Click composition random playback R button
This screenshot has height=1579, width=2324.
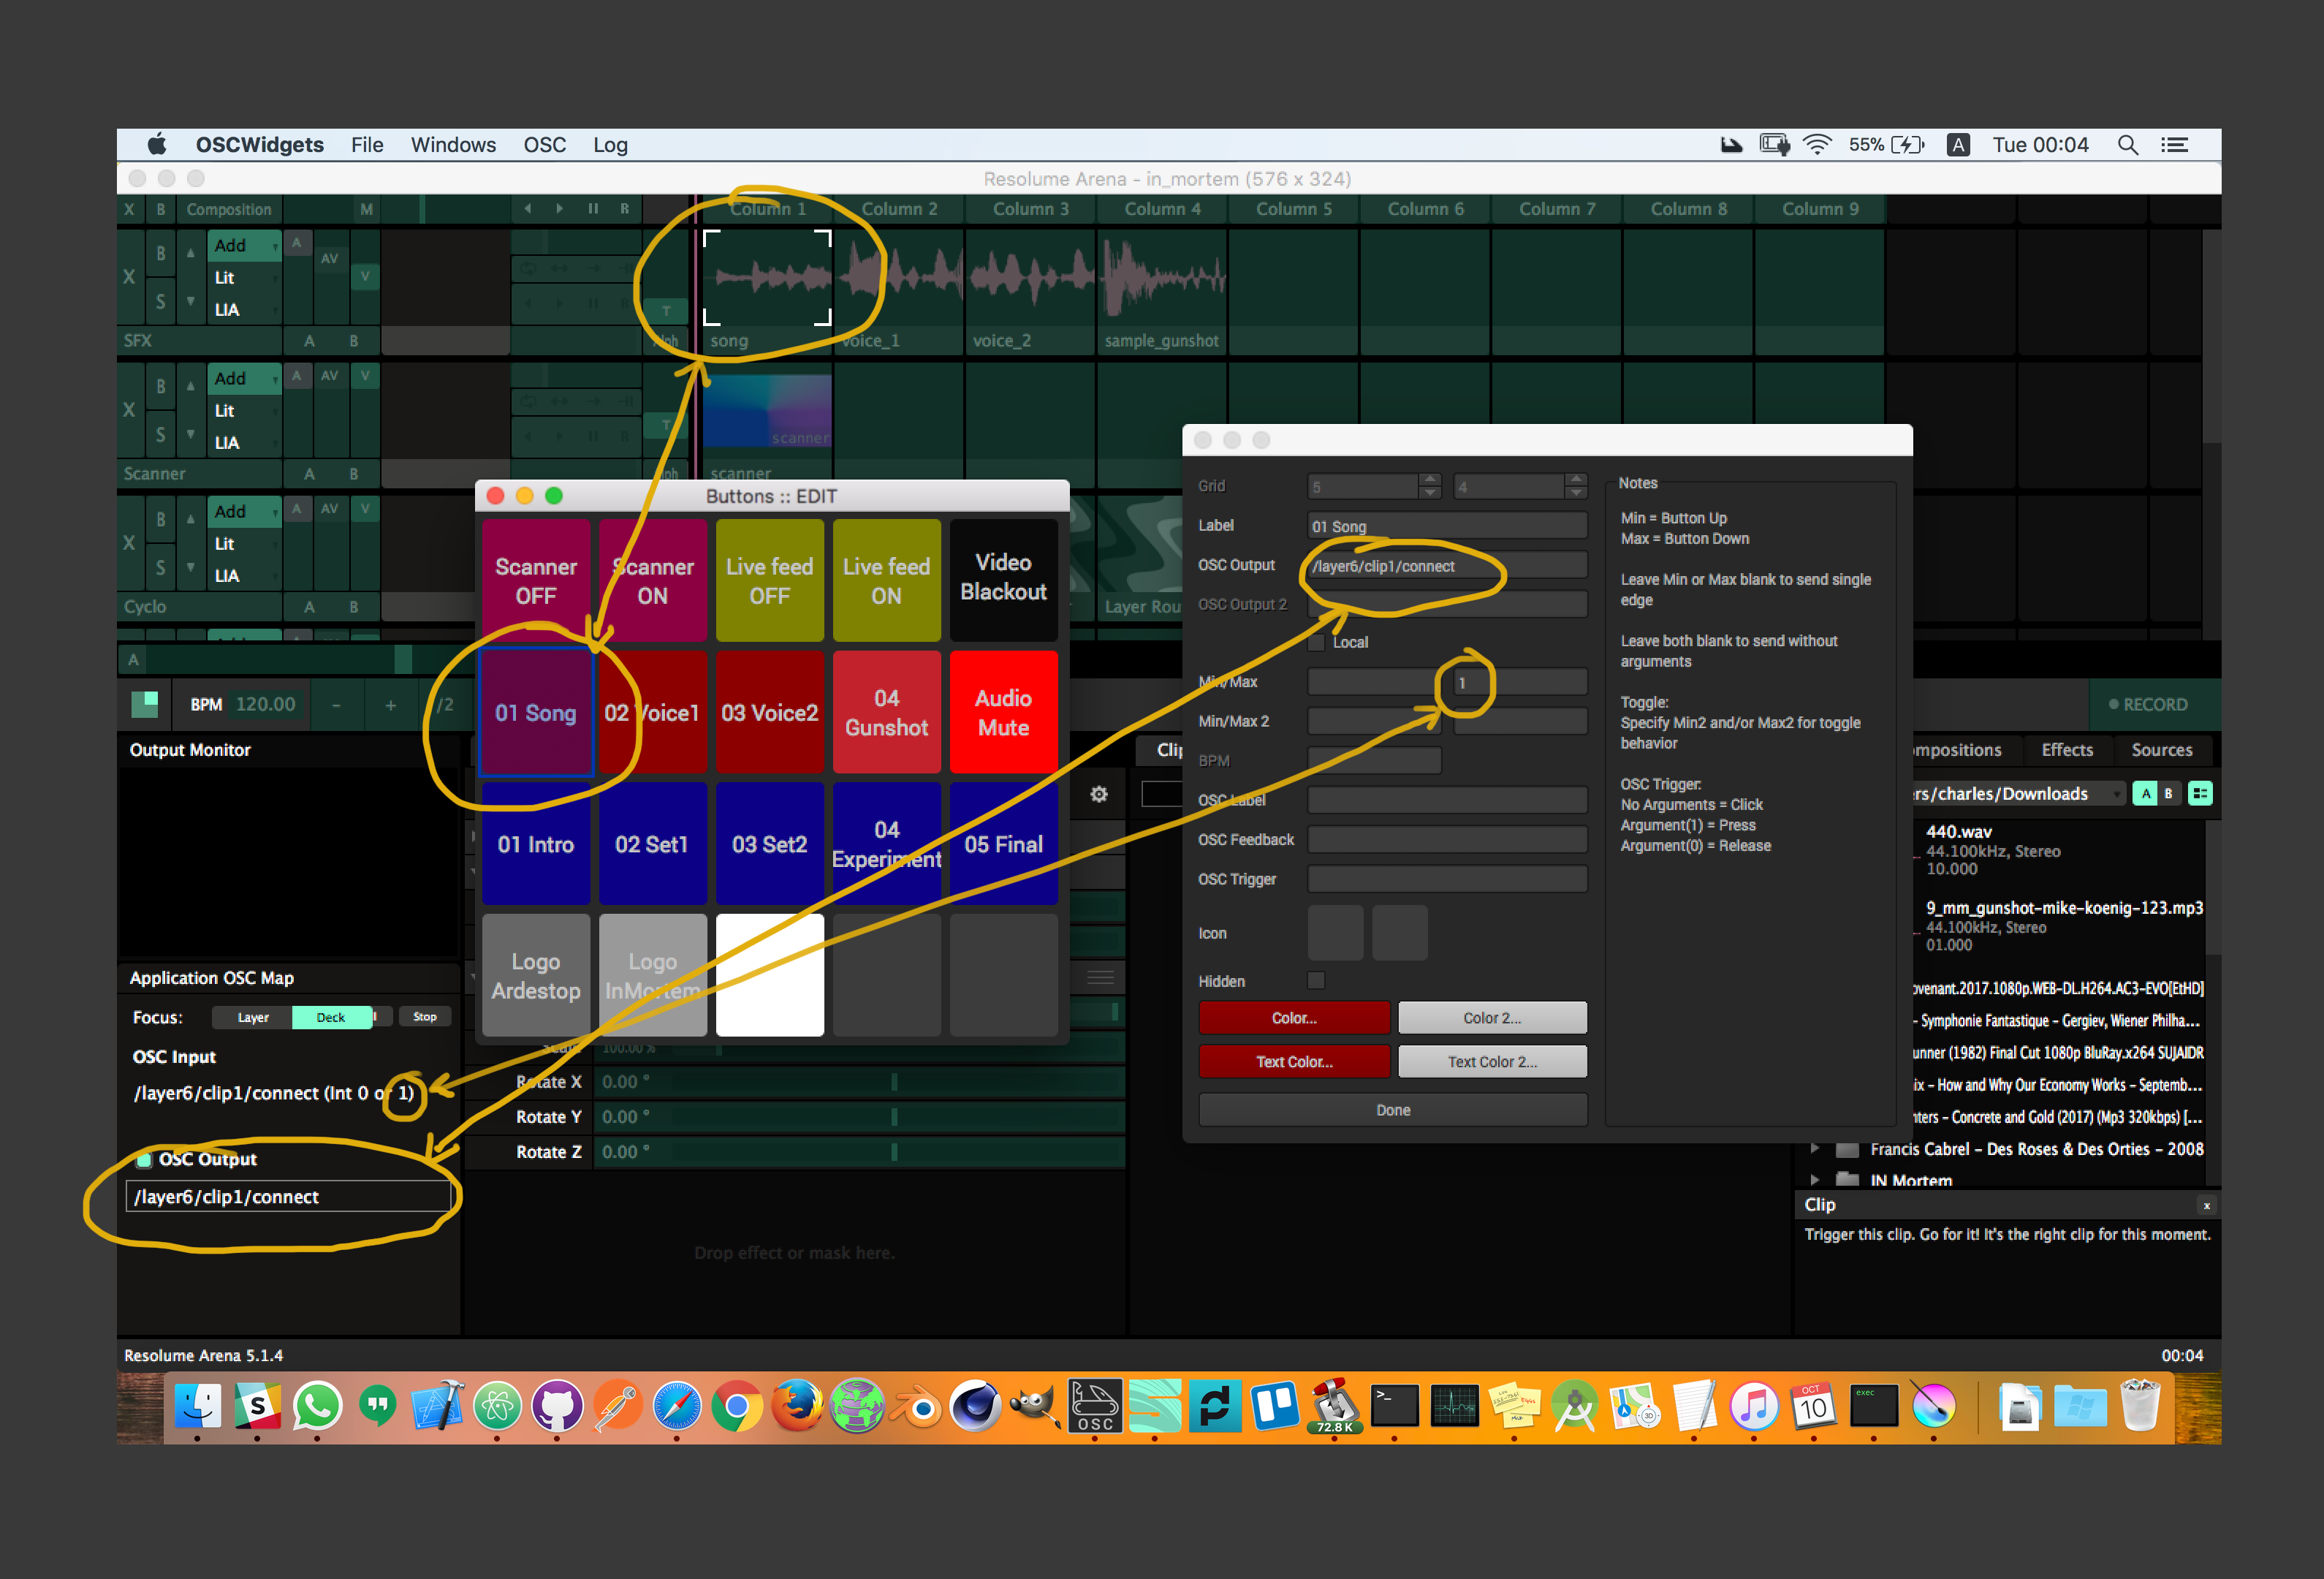[624, 209]
